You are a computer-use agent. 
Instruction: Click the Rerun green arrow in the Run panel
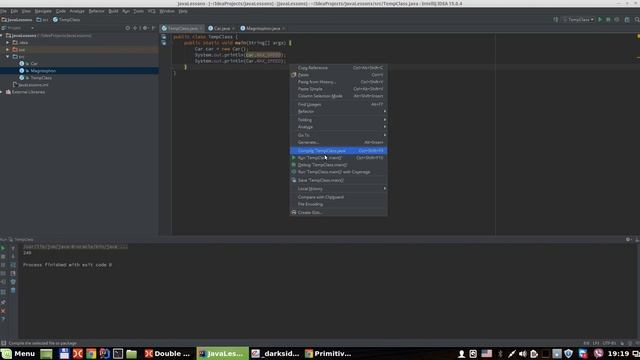pos(3,248)
